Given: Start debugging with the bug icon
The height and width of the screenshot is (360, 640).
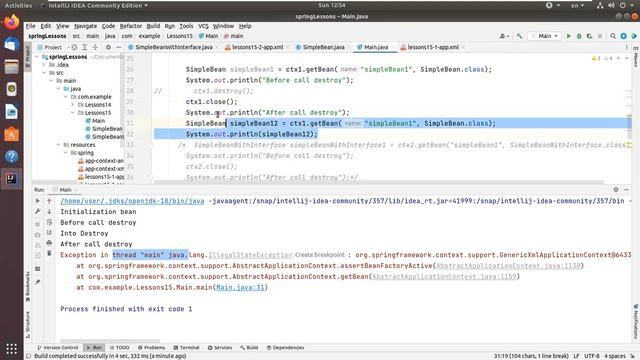Looking at the screenshot, I should click(x=579, y=36).
